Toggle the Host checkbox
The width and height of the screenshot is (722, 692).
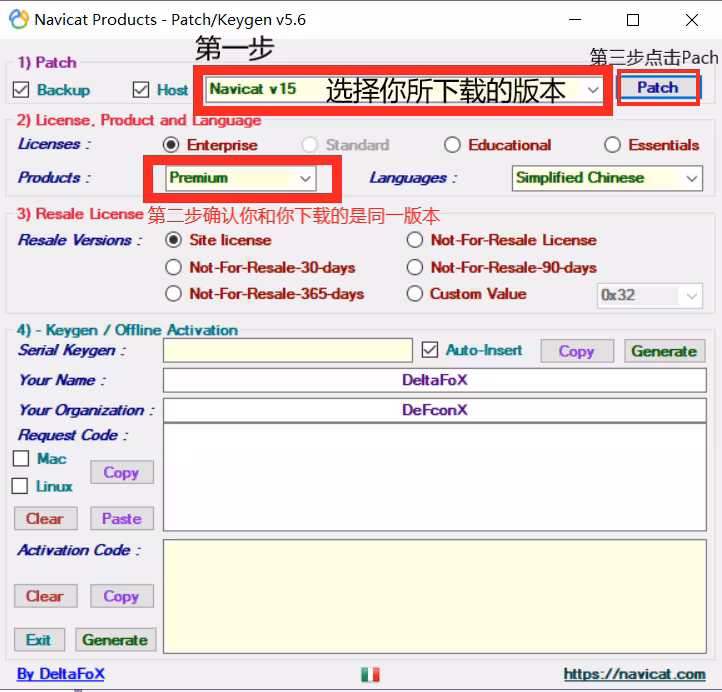tap(141, 90)
